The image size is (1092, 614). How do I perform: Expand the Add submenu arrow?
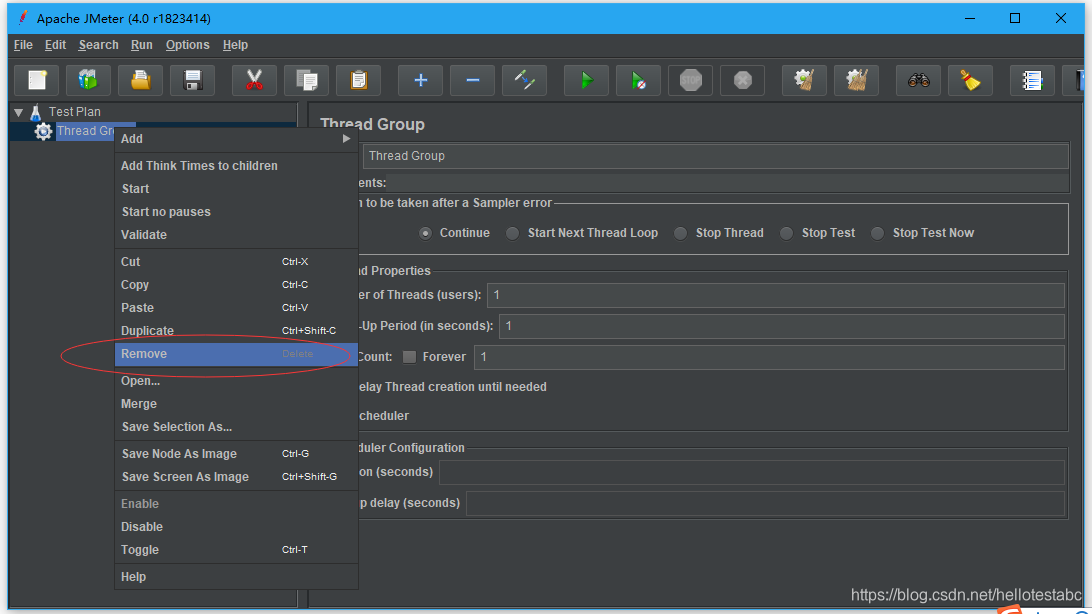click(346, 139)
